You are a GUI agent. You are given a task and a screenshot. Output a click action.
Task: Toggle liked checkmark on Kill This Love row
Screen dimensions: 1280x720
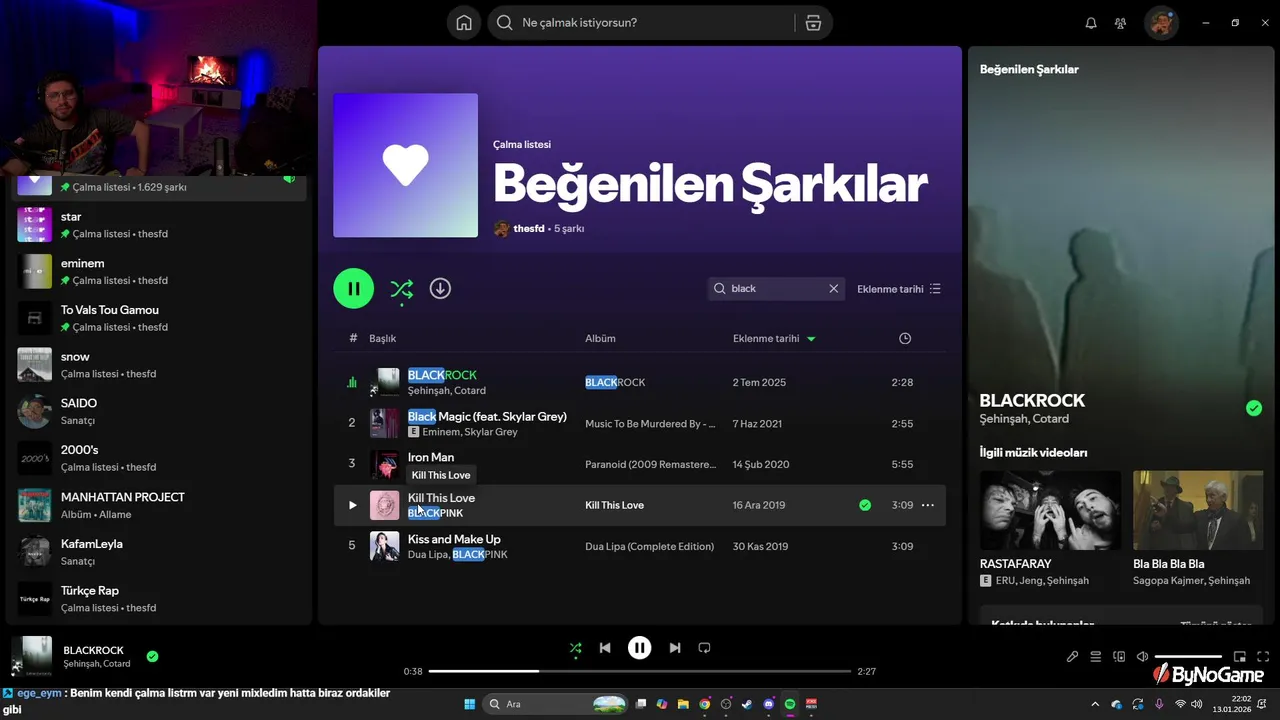coord(865,506)
